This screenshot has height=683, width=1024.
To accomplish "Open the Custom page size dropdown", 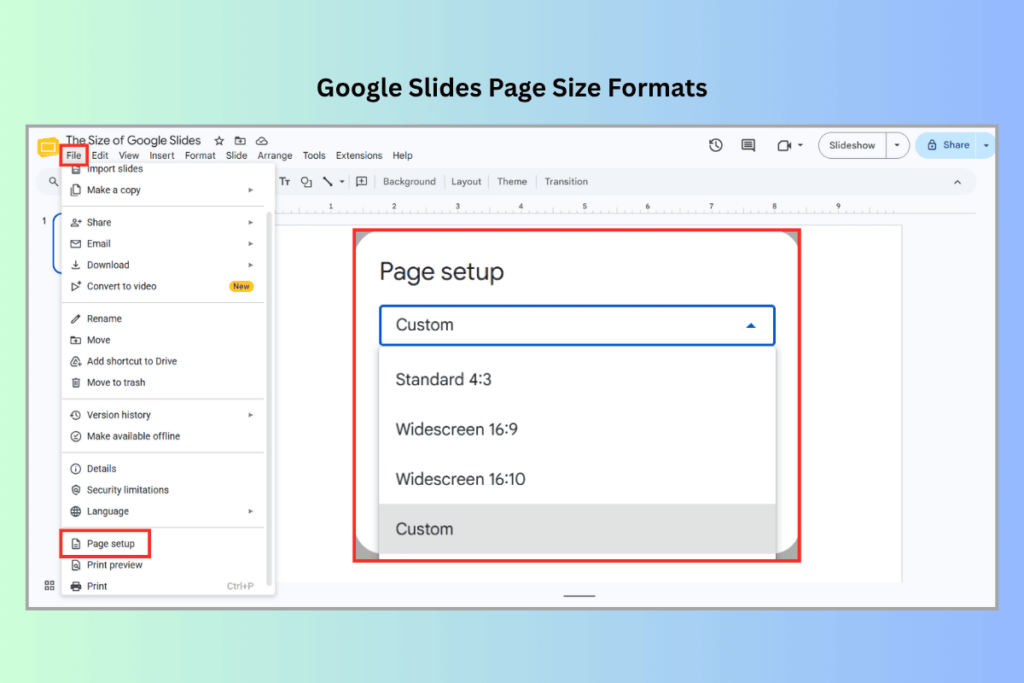I will coord(577,325).
